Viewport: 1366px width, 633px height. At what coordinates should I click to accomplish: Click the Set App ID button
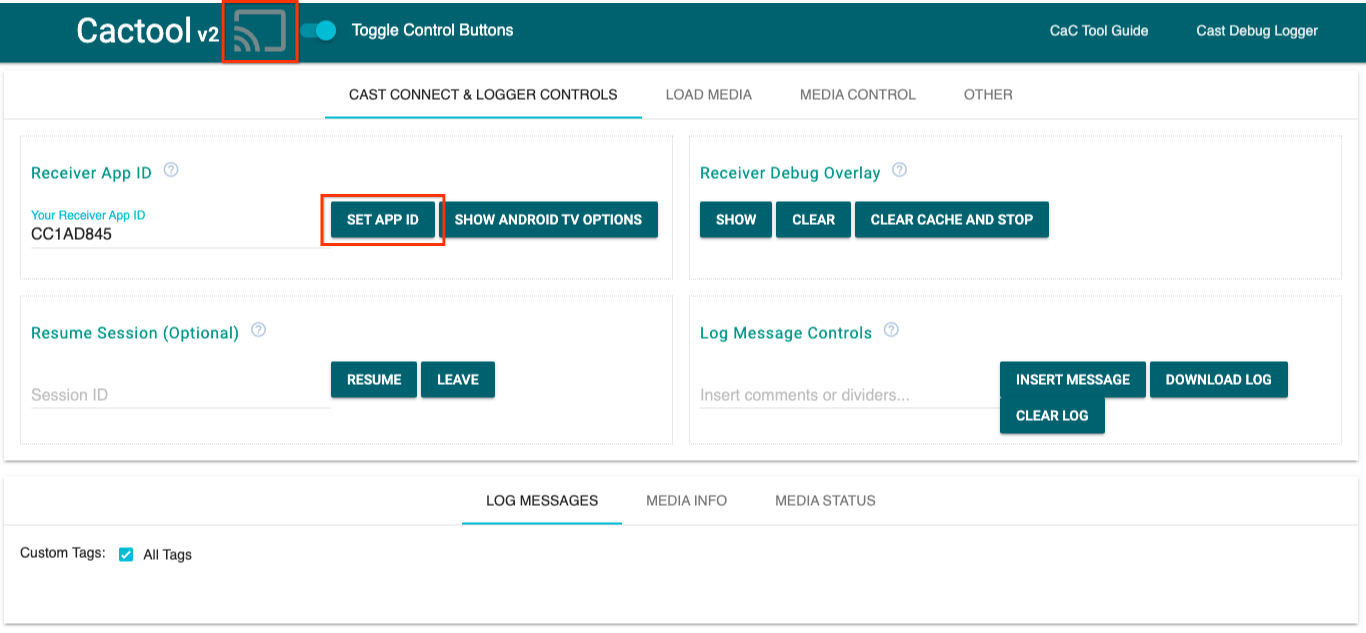pyautogui.click(x=383, y=219)
